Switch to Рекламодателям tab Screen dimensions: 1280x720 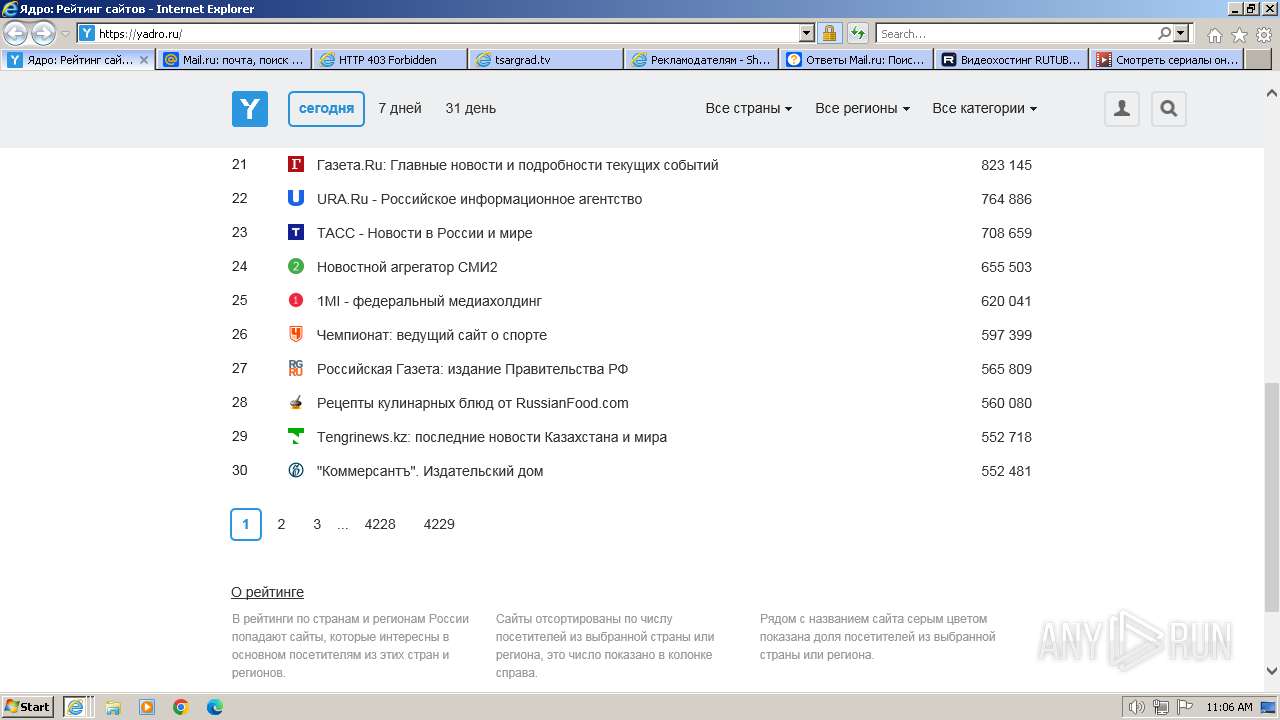point(702,60)
